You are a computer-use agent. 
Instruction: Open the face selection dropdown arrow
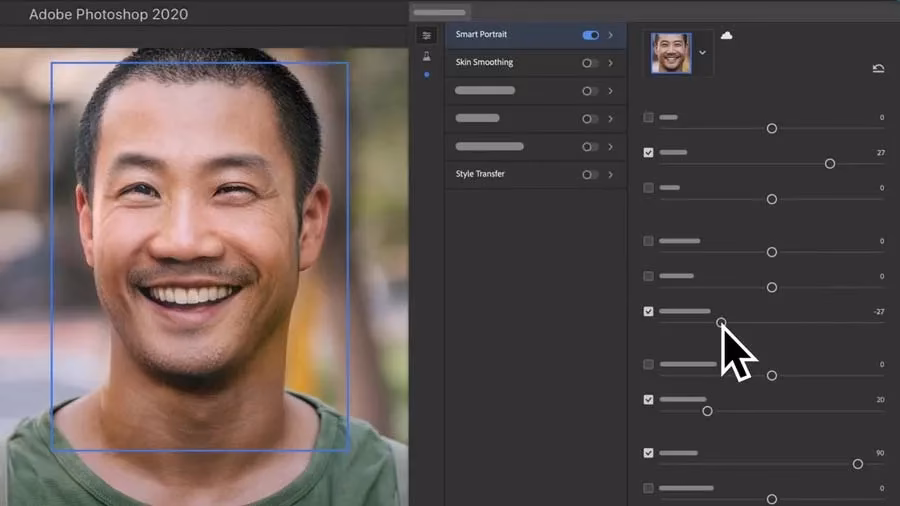pos(702,53)
